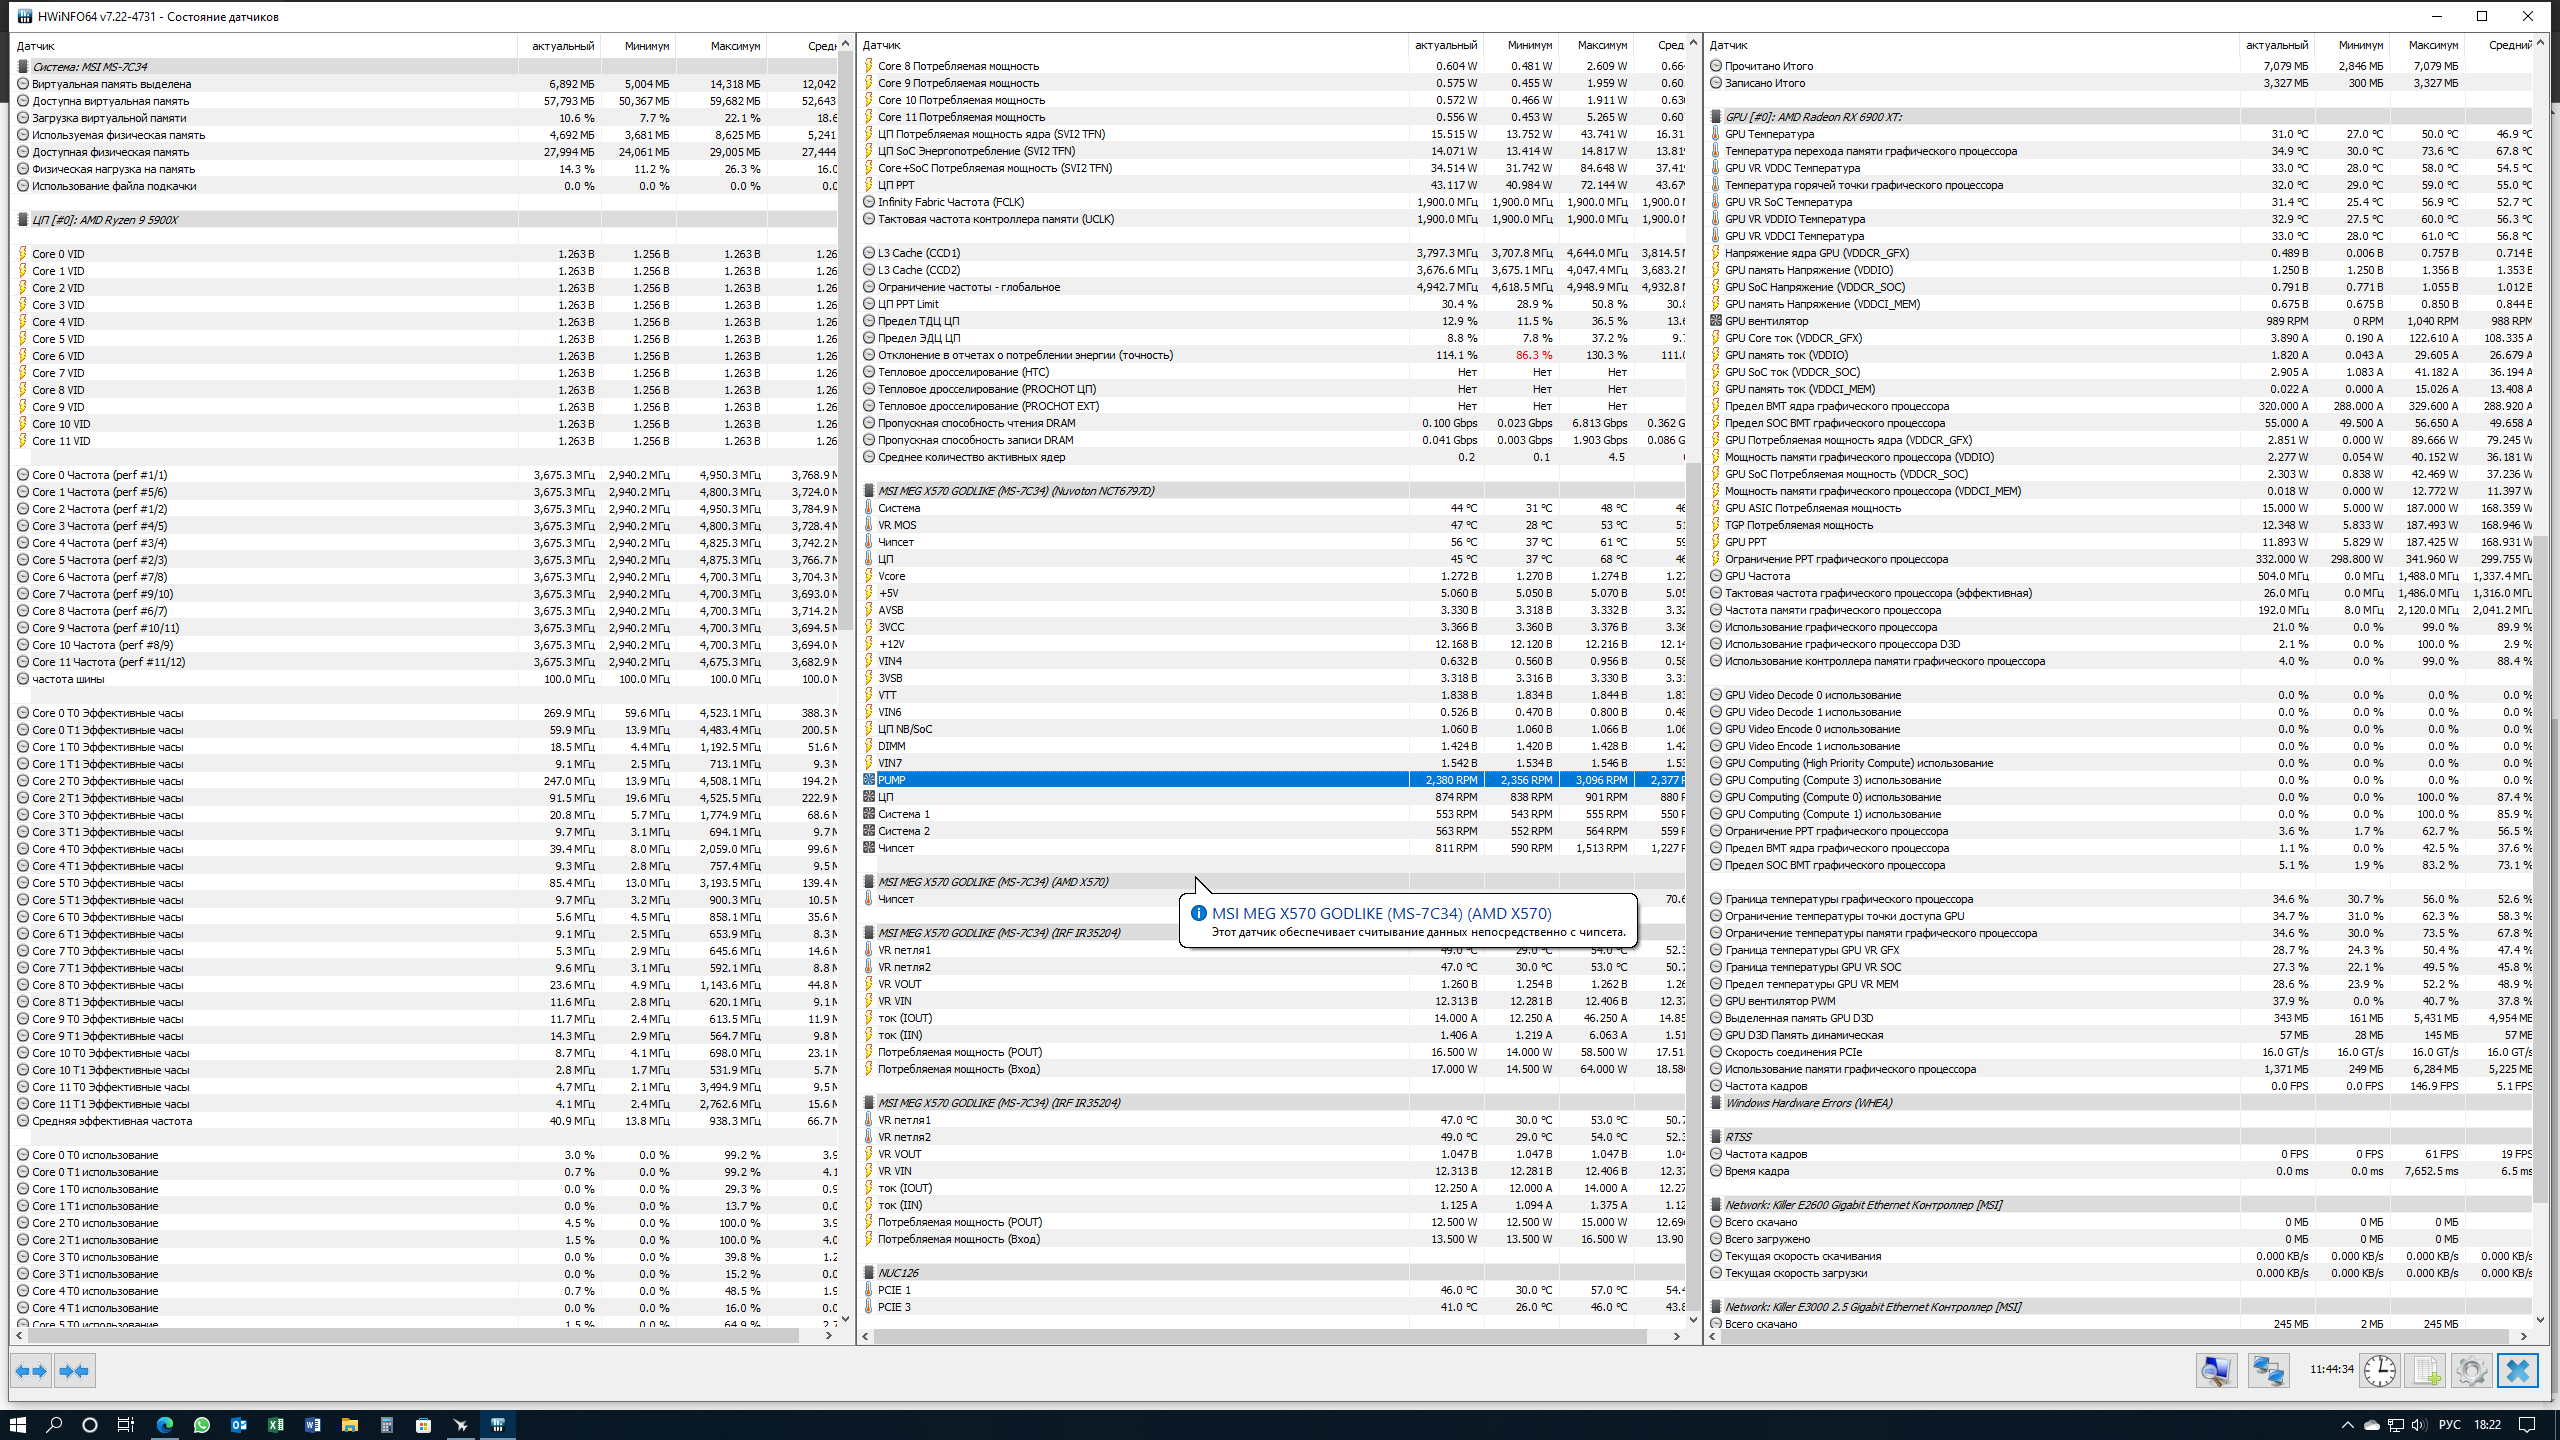Start logging with the sheet-plus icon
This screenshot has width=2560, height=1440.
point(2426,1370)
